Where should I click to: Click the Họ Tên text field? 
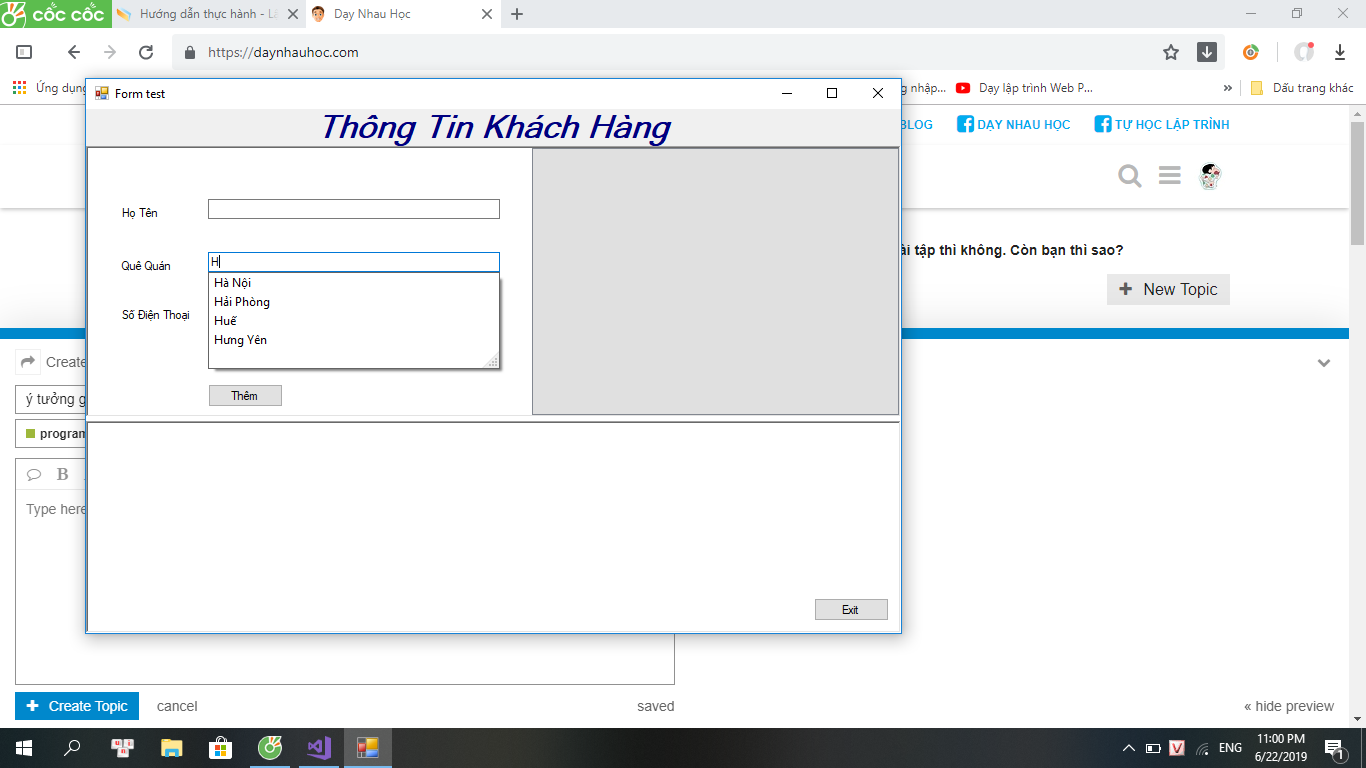pyautogui.click(x=353, y=209)
